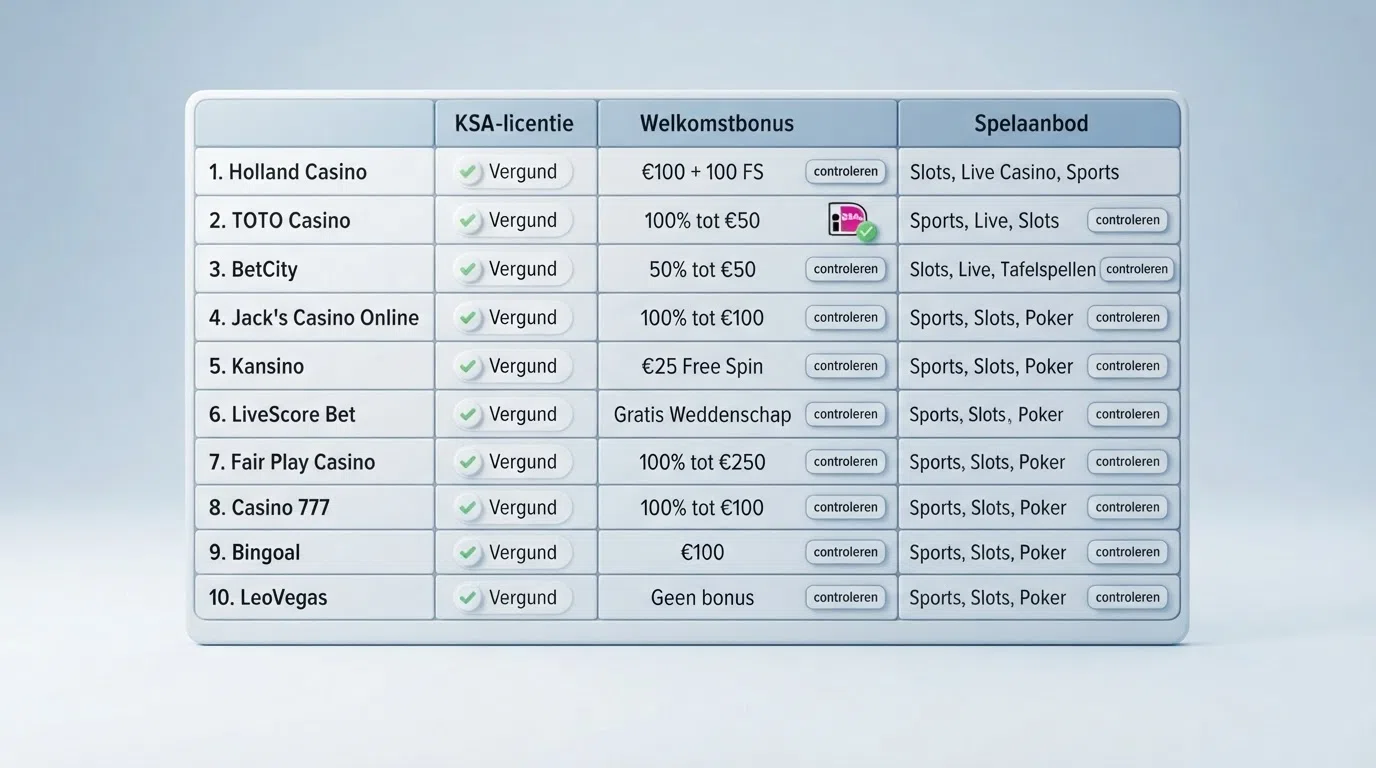Click the '100% tot €50' bonus text
The image size is (1376, 768).
[x=702, y=220]
